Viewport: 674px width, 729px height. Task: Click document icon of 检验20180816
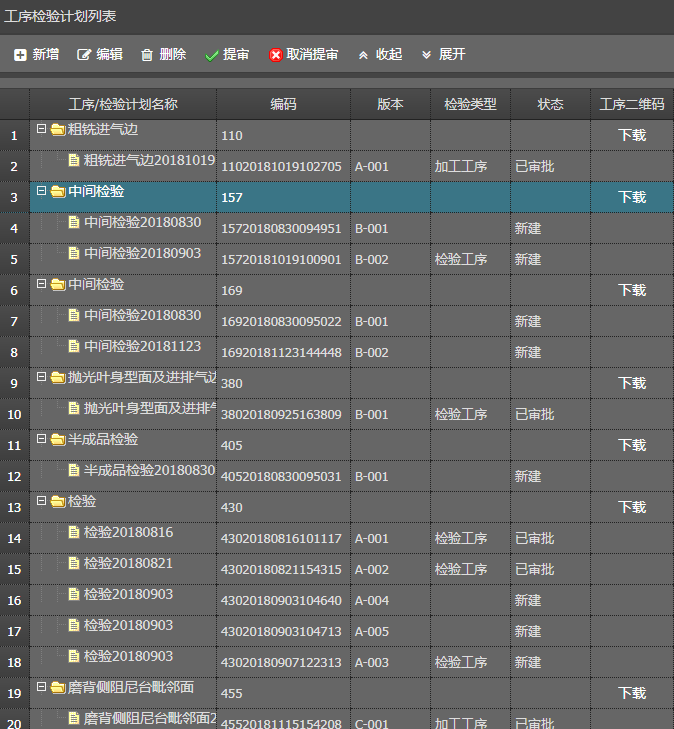[74, 533]
